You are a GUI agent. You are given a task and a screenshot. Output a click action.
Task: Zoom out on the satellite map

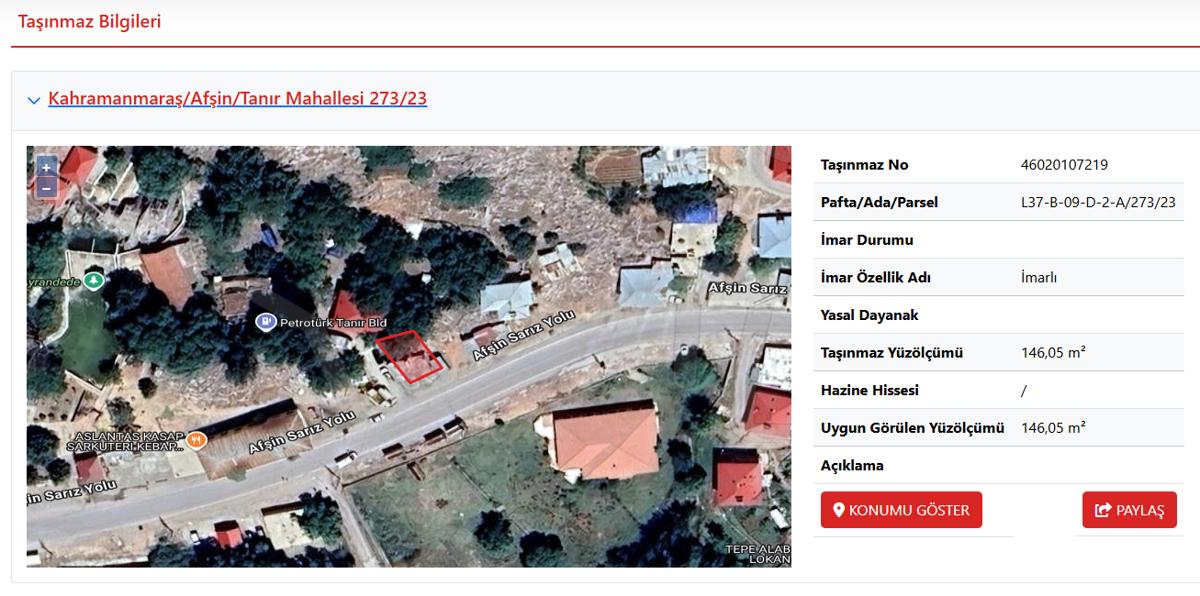coord(46,187)
